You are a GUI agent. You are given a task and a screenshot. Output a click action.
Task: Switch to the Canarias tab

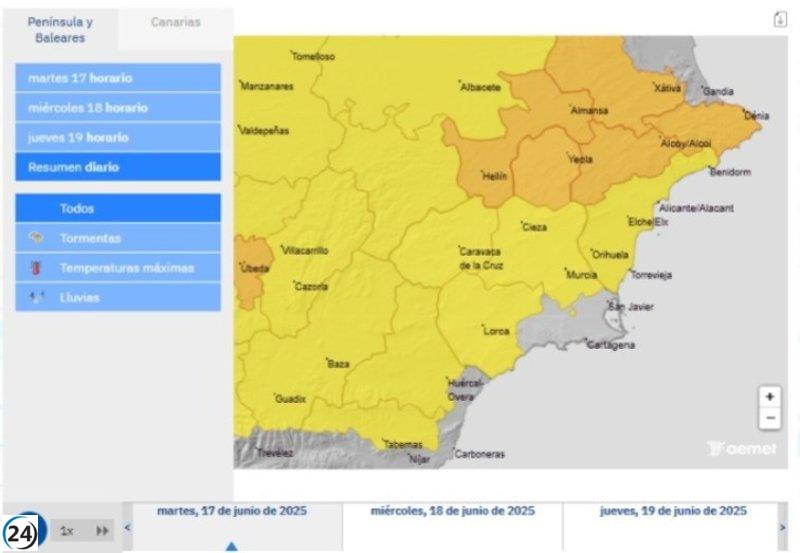(x=175, y=22)
